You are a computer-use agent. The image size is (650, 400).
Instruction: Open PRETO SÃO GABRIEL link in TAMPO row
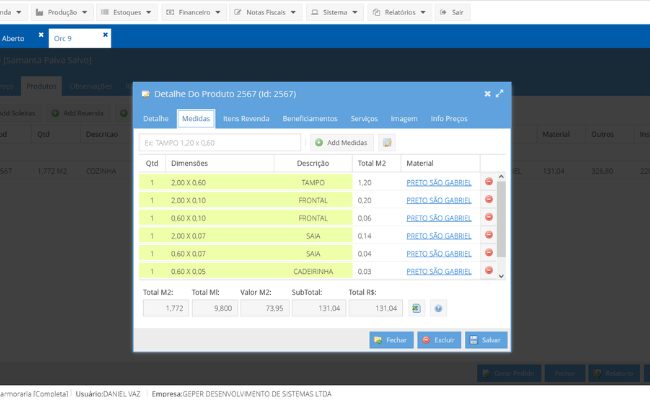point(439,182)
